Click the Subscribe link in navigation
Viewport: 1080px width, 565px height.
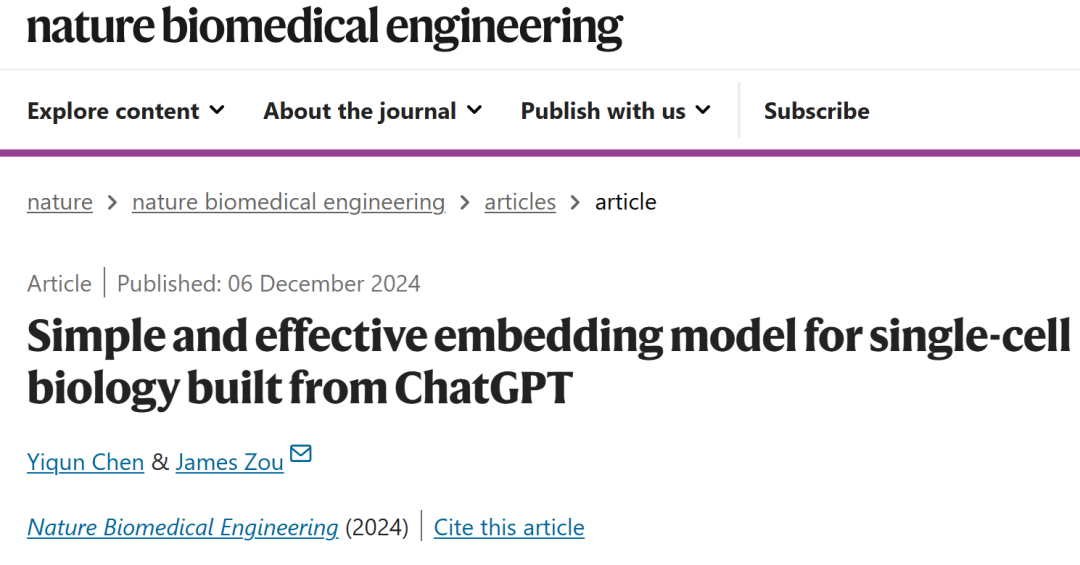816,111
